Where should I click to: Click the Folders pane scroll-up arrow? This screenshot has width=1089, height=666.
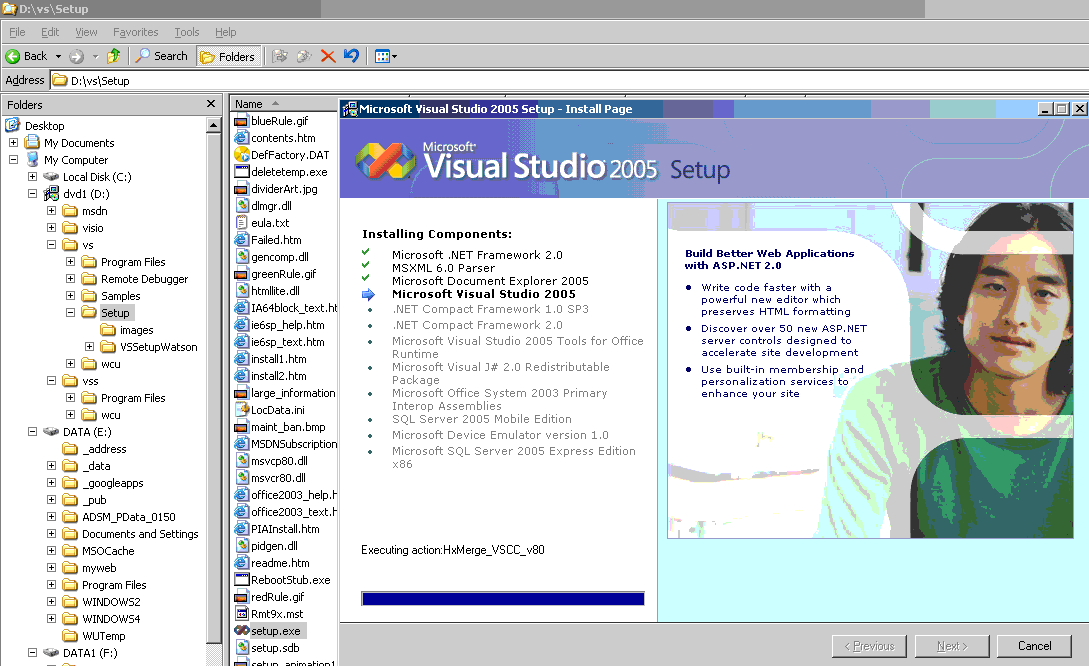click(214, 126)
